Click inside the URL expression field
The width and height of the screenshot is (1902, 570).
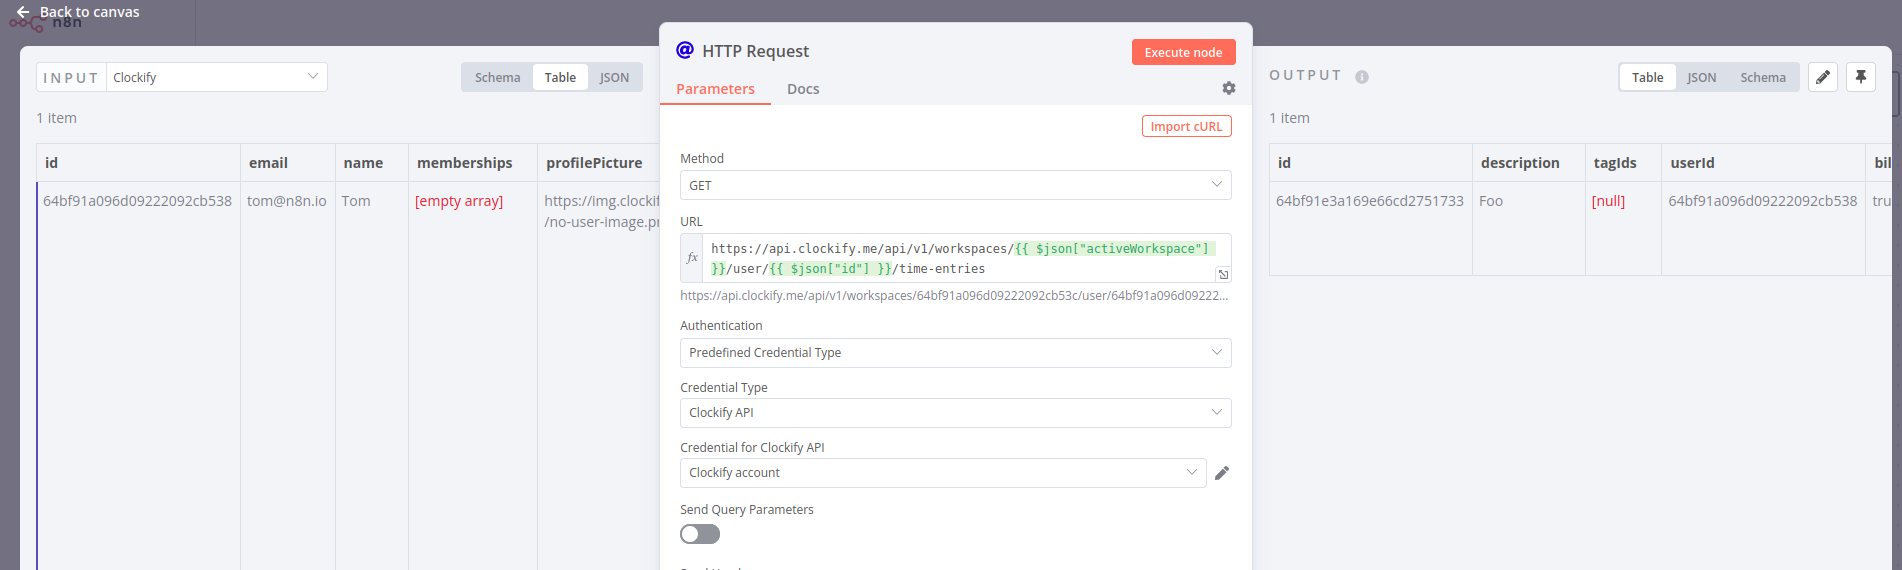[960, 258]
